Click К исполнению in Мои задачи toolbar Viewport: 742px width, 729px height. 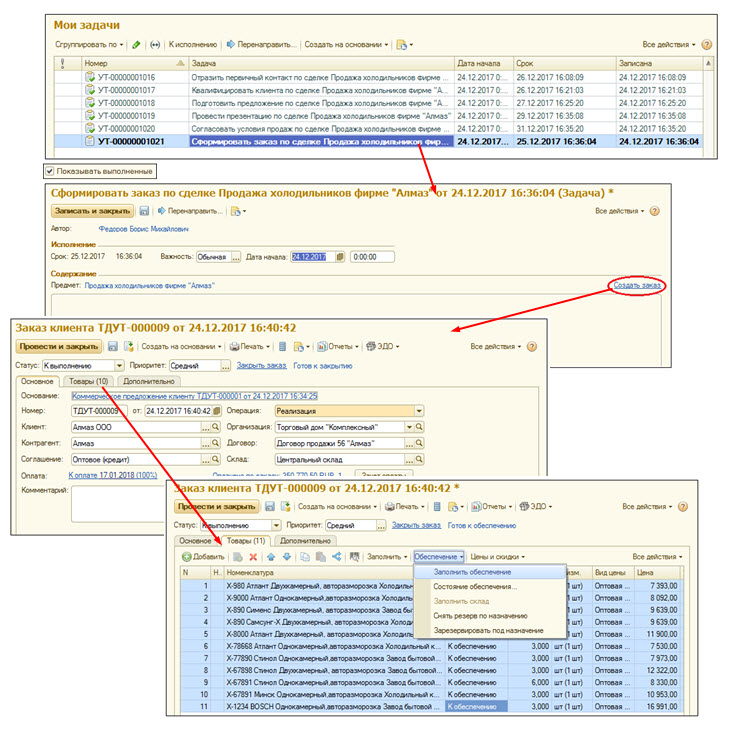(193, 44)
